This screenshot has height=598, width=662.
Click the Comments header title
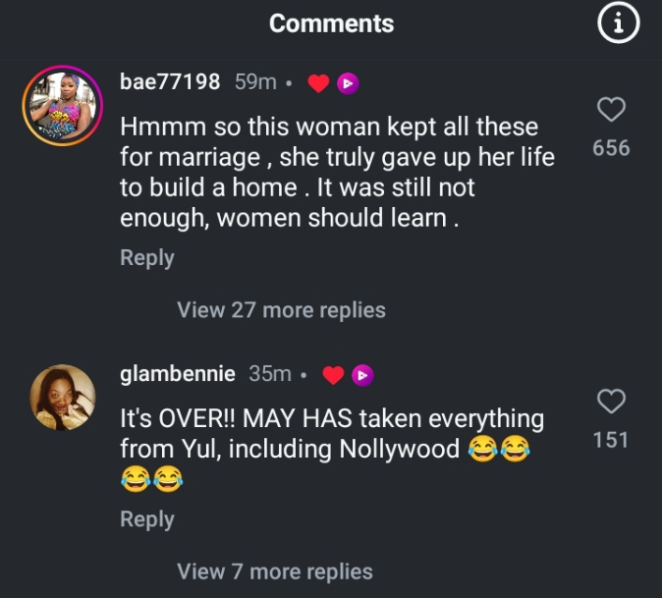[x=331, y=24]
